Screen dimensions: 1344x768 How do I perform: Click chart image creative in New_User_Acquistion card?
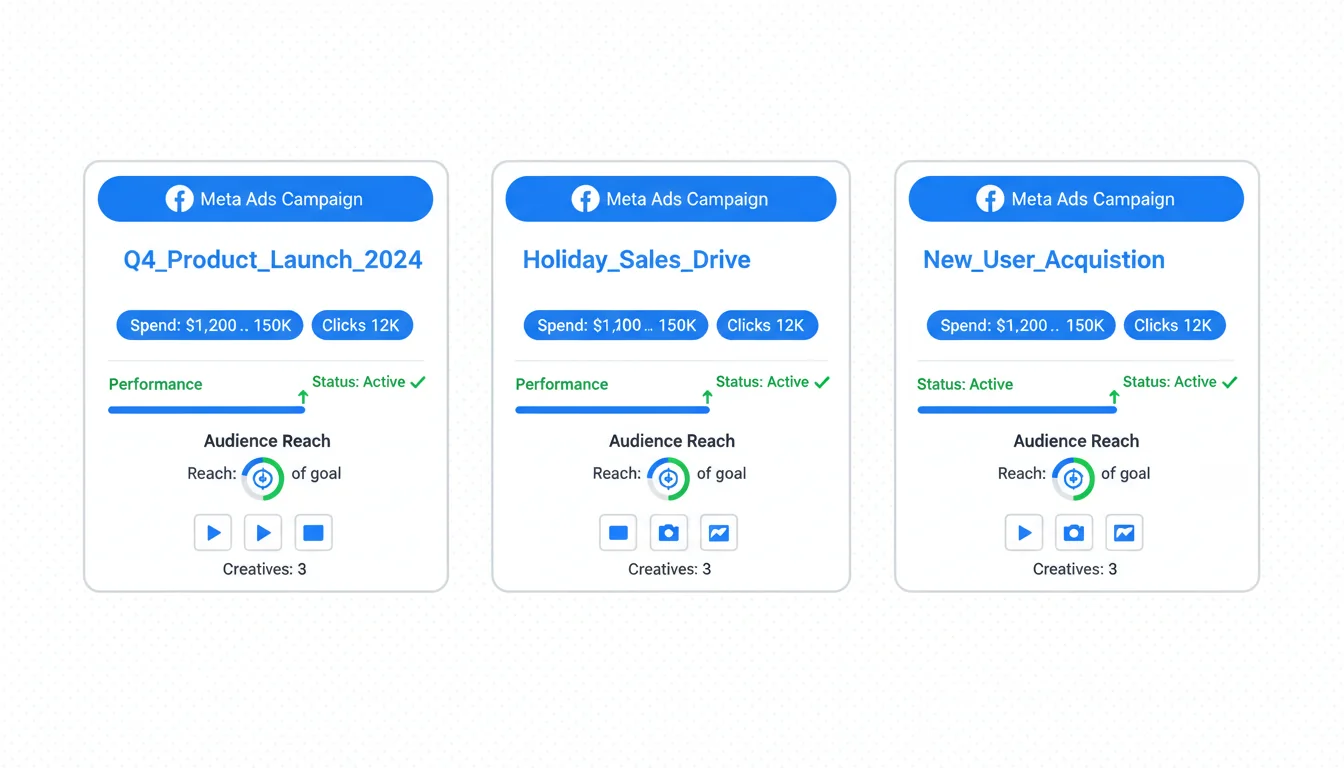click(x=1124, y=533)
